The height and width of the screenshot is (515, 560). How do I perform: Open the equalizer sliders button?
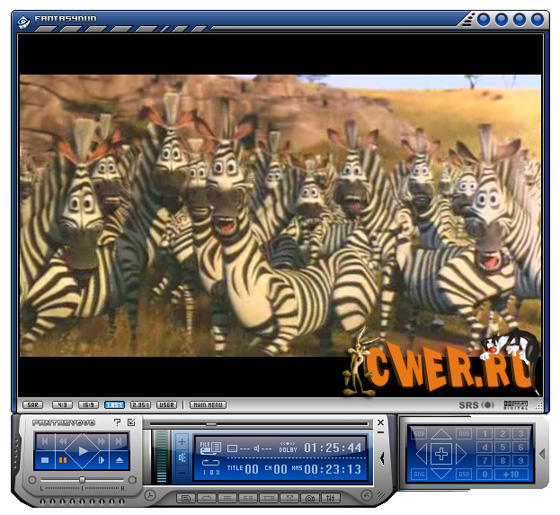pos(331,498)
